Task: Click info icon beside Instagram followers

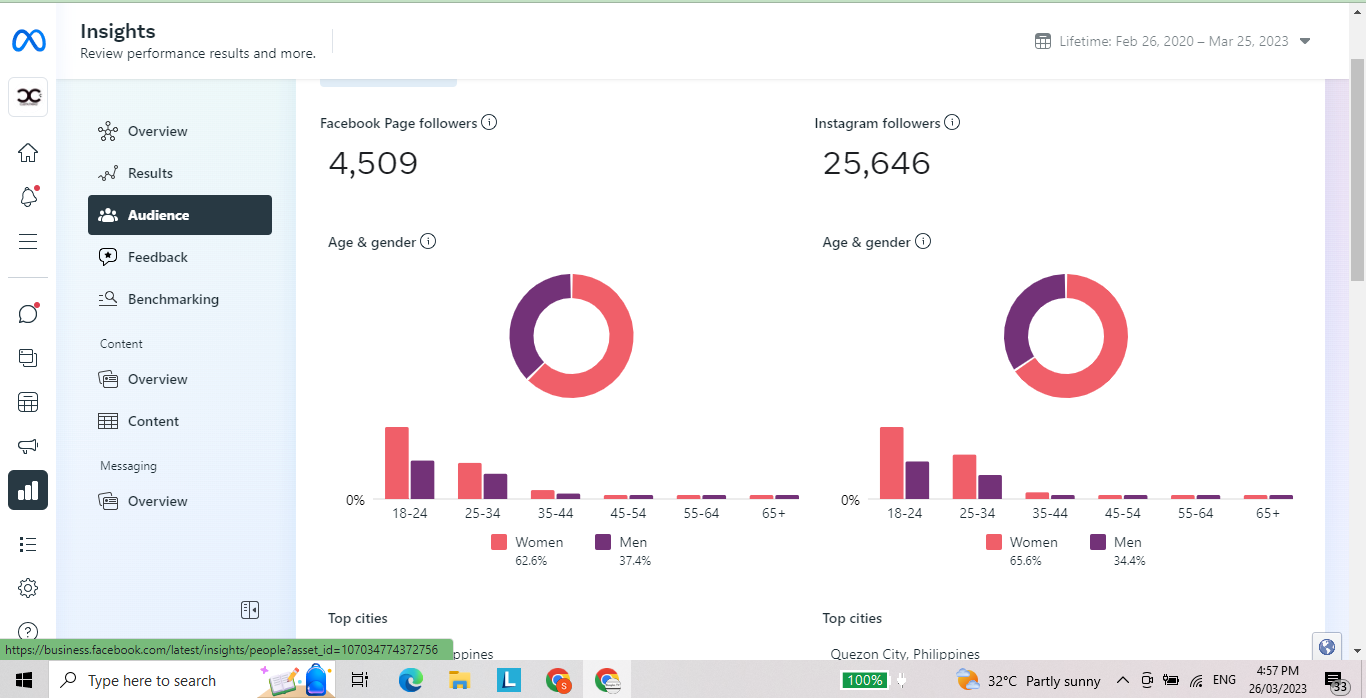Action: point(952,122)
